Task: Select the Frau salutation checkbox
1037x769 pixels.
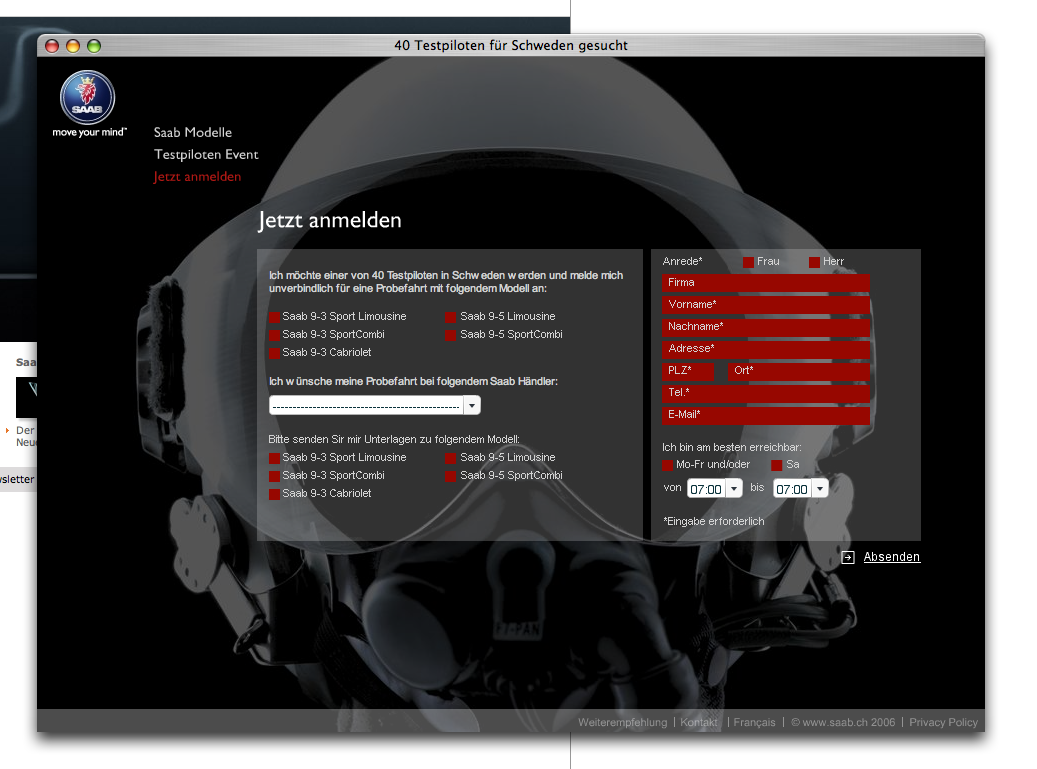Action: (748, 262)
